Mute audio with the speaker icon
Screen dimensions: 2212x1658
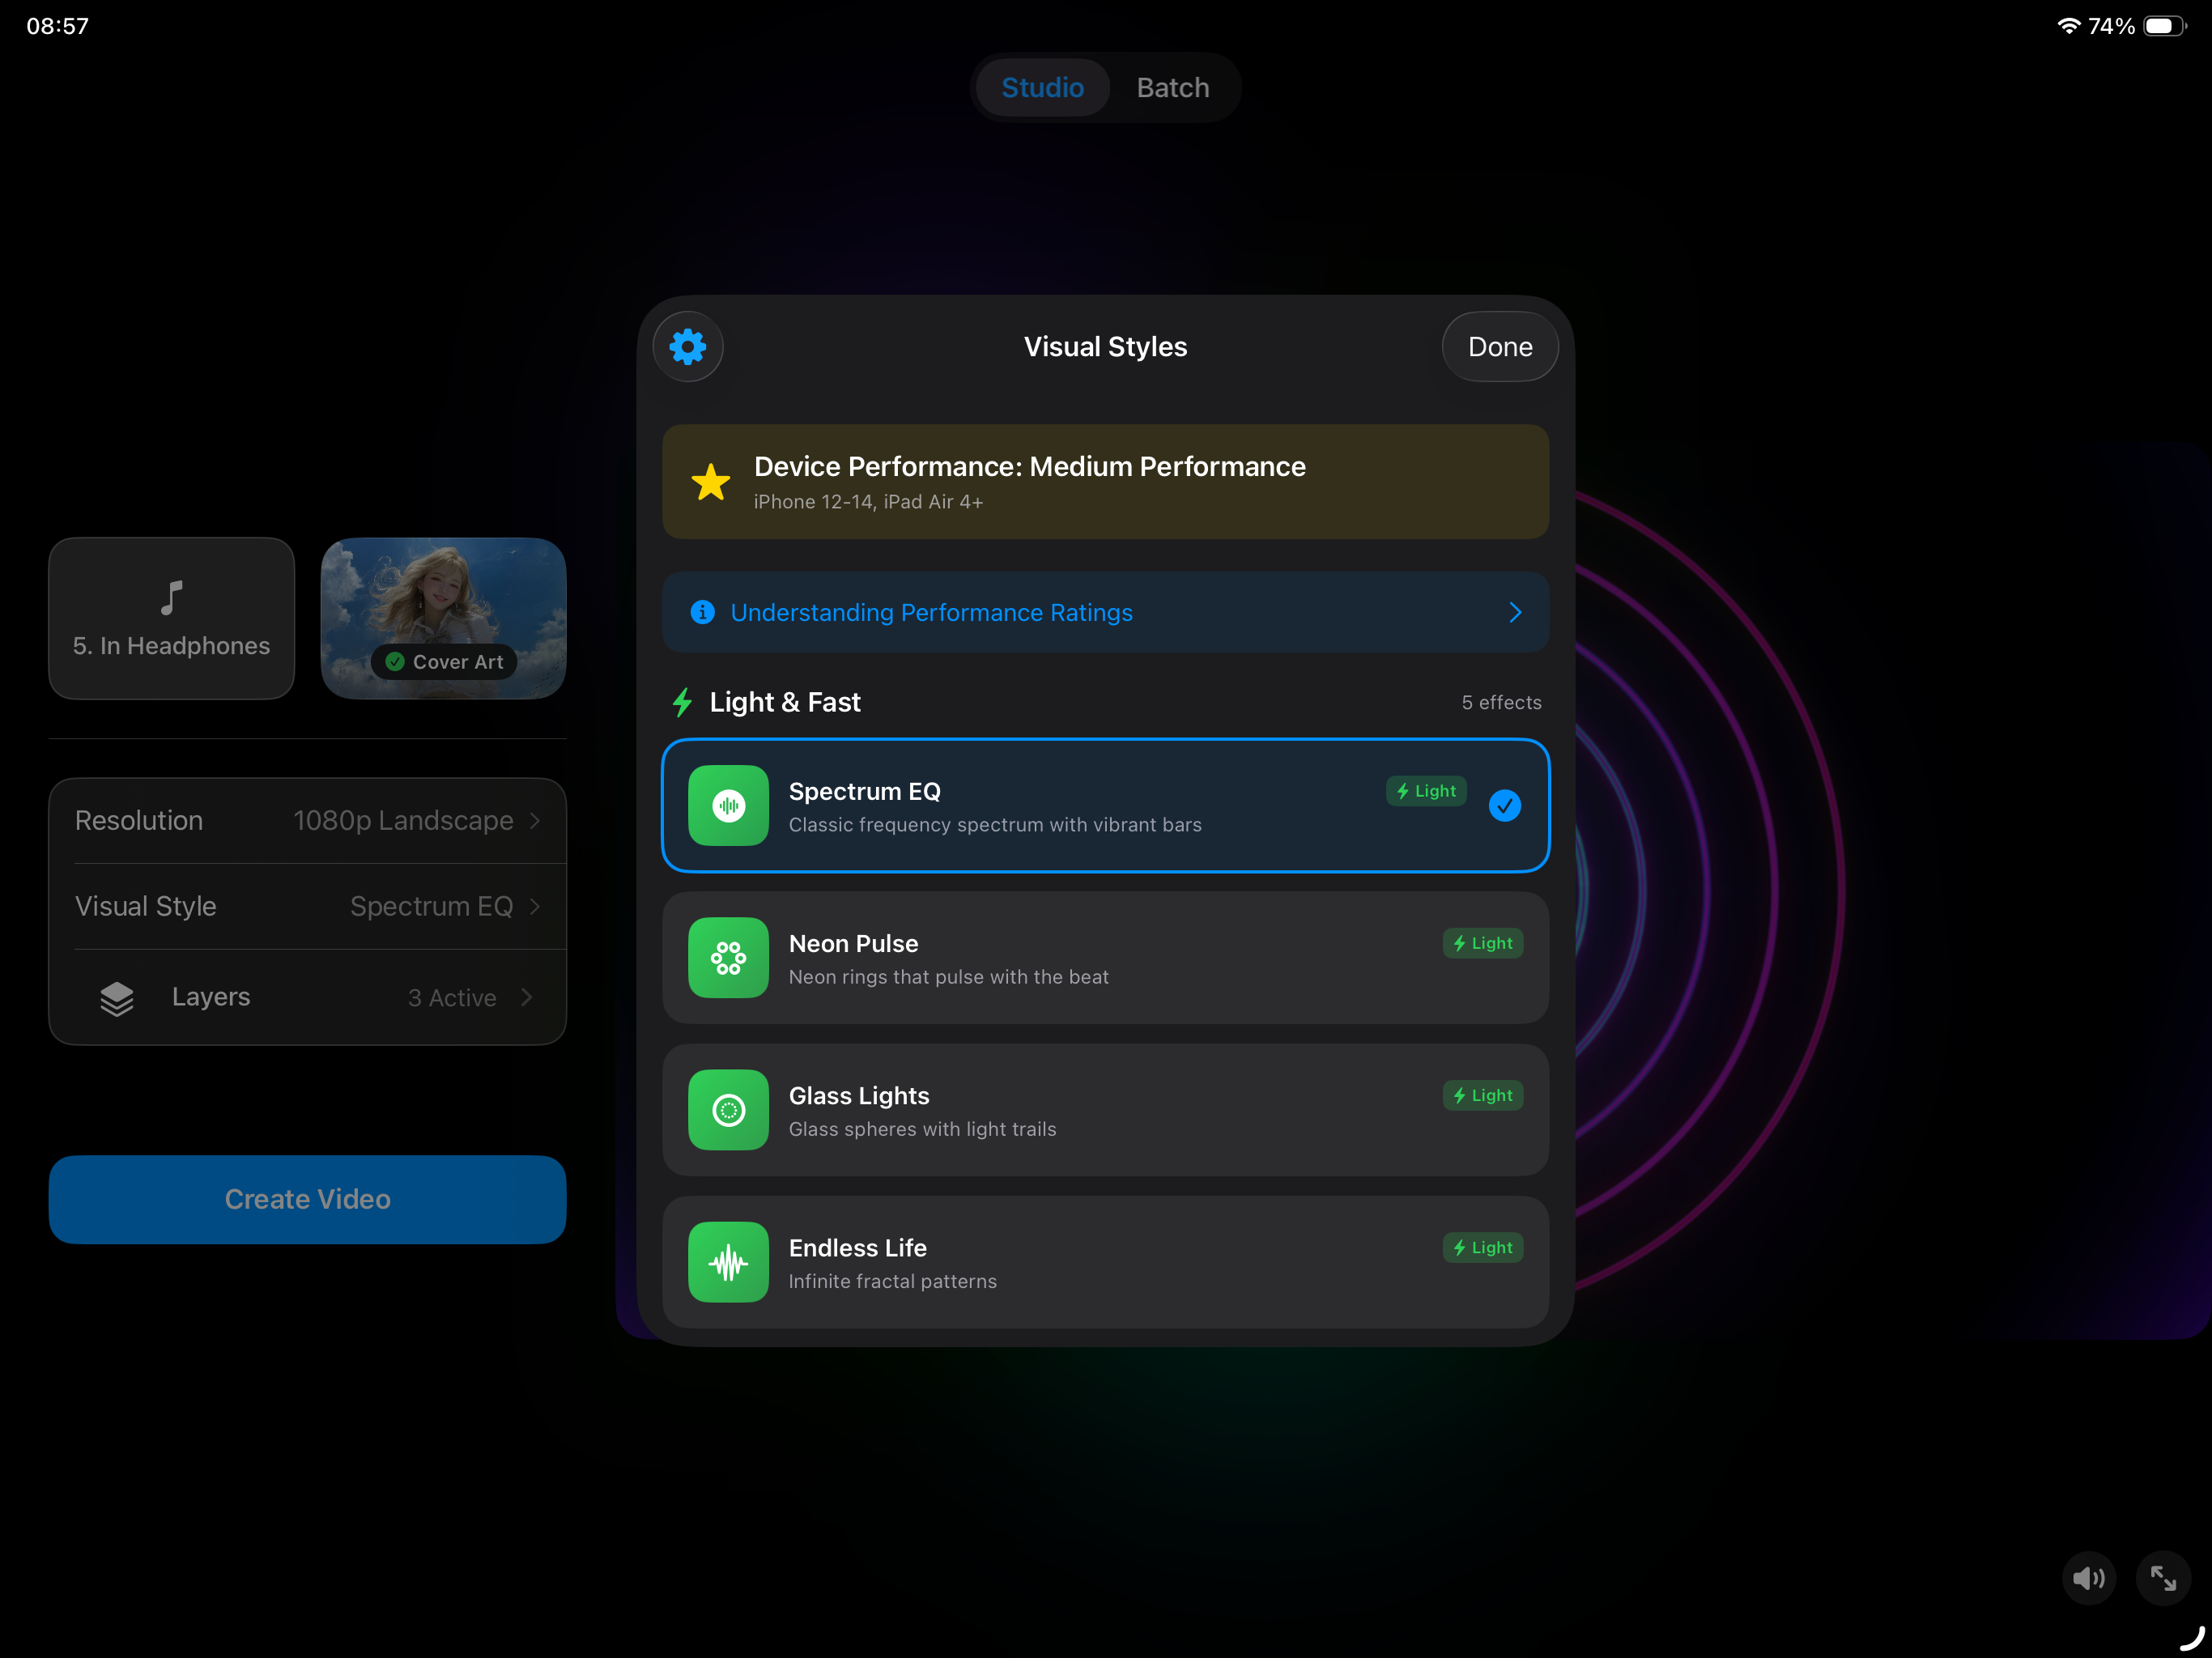(2088, 1579)
